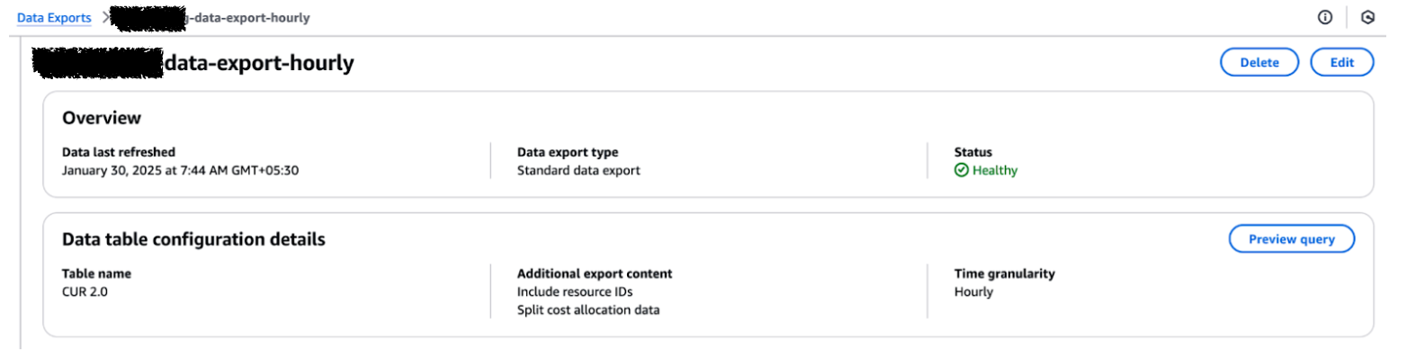Click the Healthy status text
1407x360 pixels.
[x=995, y=170]
